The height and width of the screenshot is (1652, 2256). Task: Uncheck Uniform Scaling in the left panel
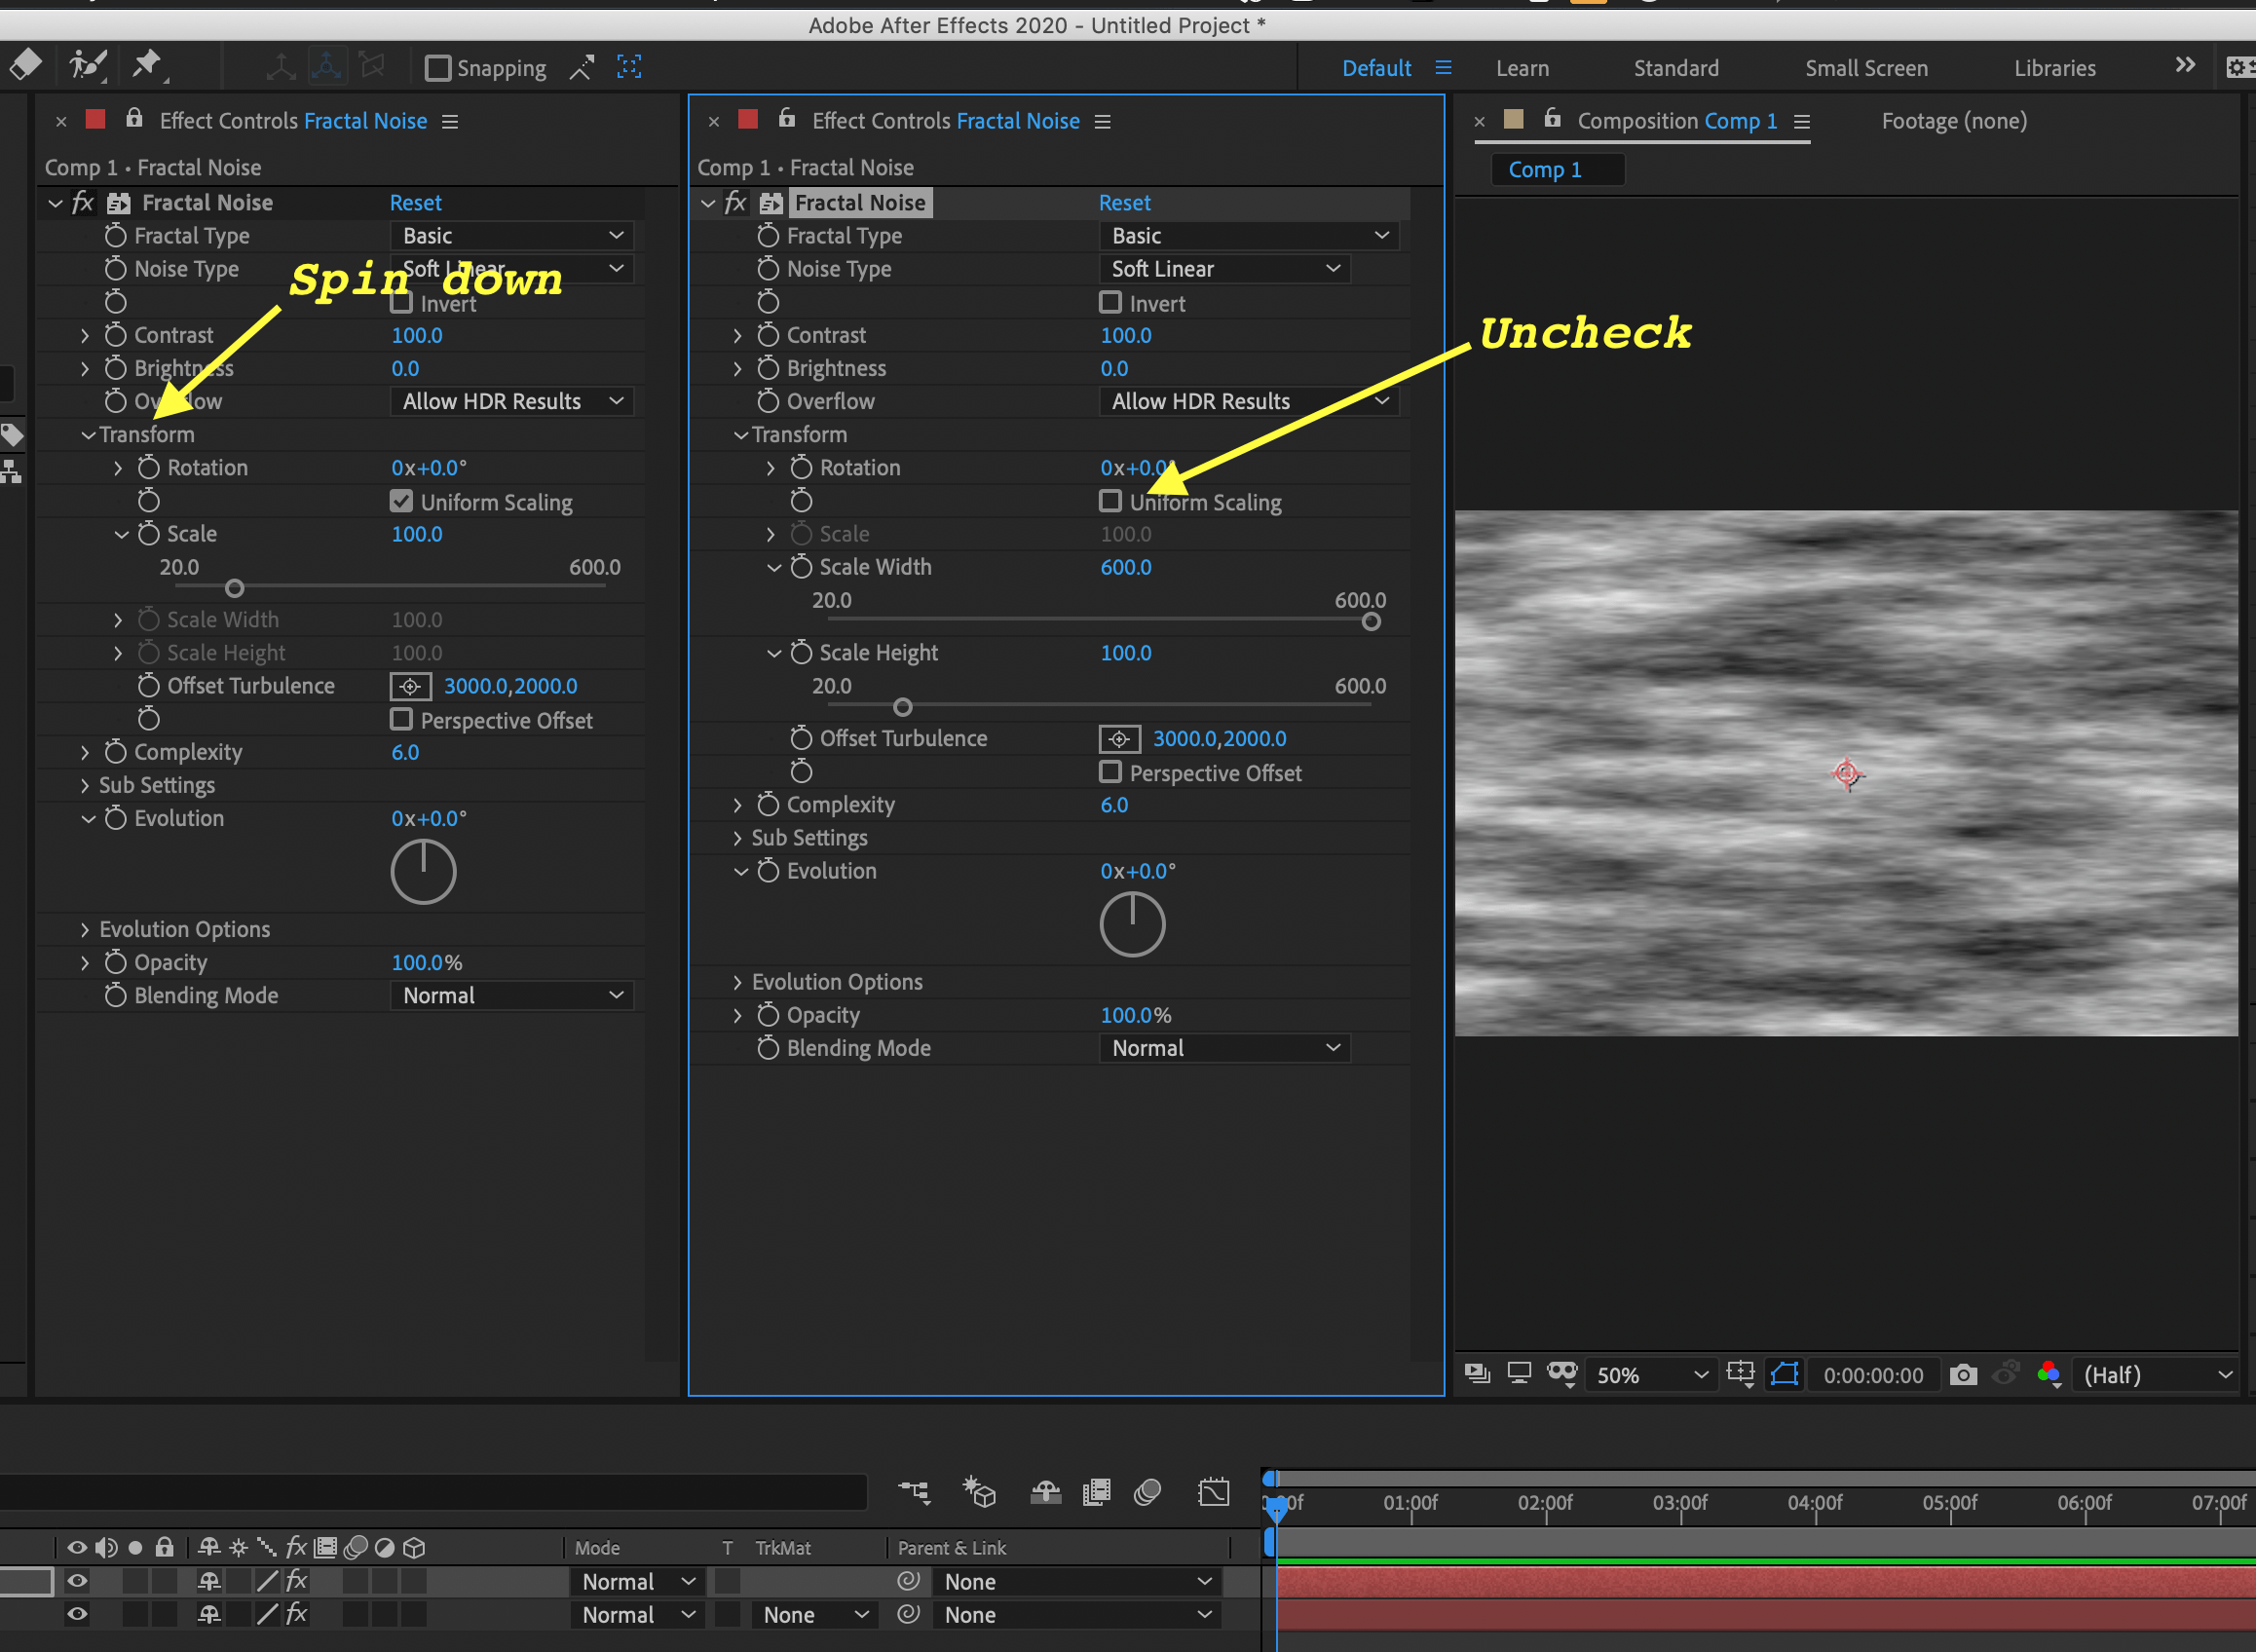pos(401,501)
